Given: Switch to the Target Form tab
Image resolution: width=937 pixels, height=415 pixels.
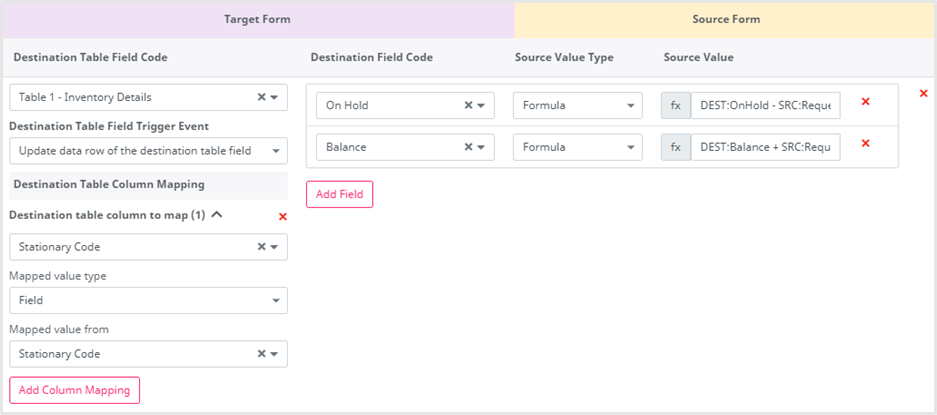Looking at the screenshot, I should point(258,19).
